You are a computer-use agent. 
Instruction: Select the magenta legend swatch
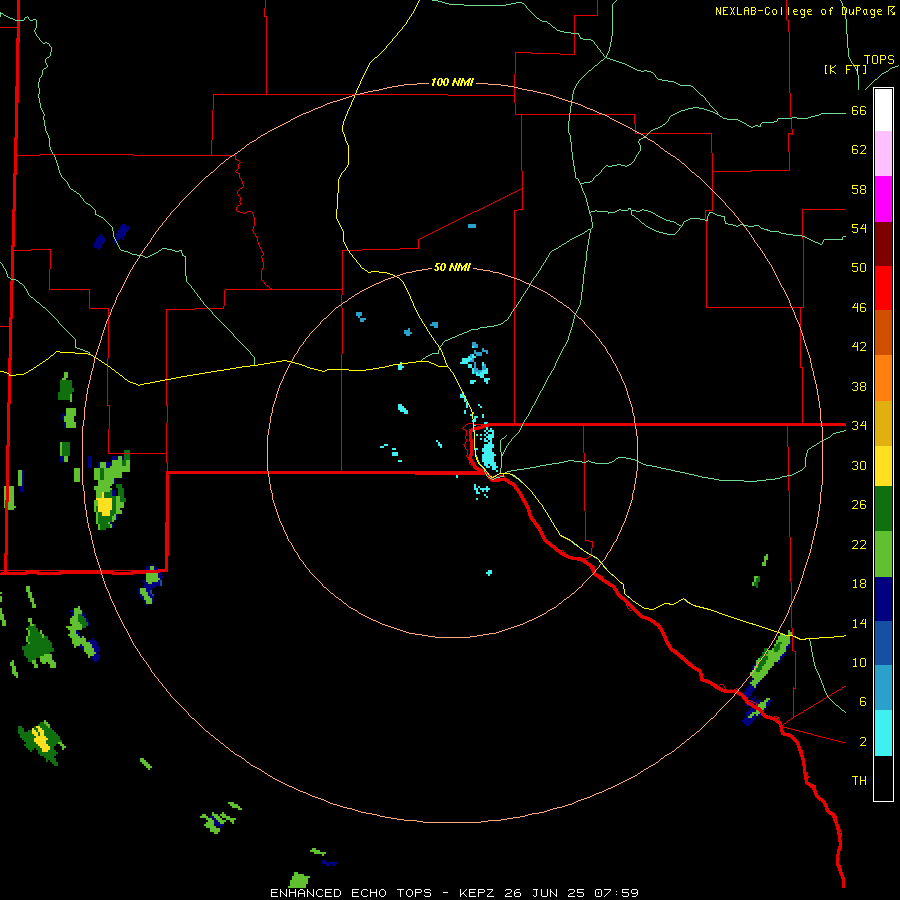(883, 199)
